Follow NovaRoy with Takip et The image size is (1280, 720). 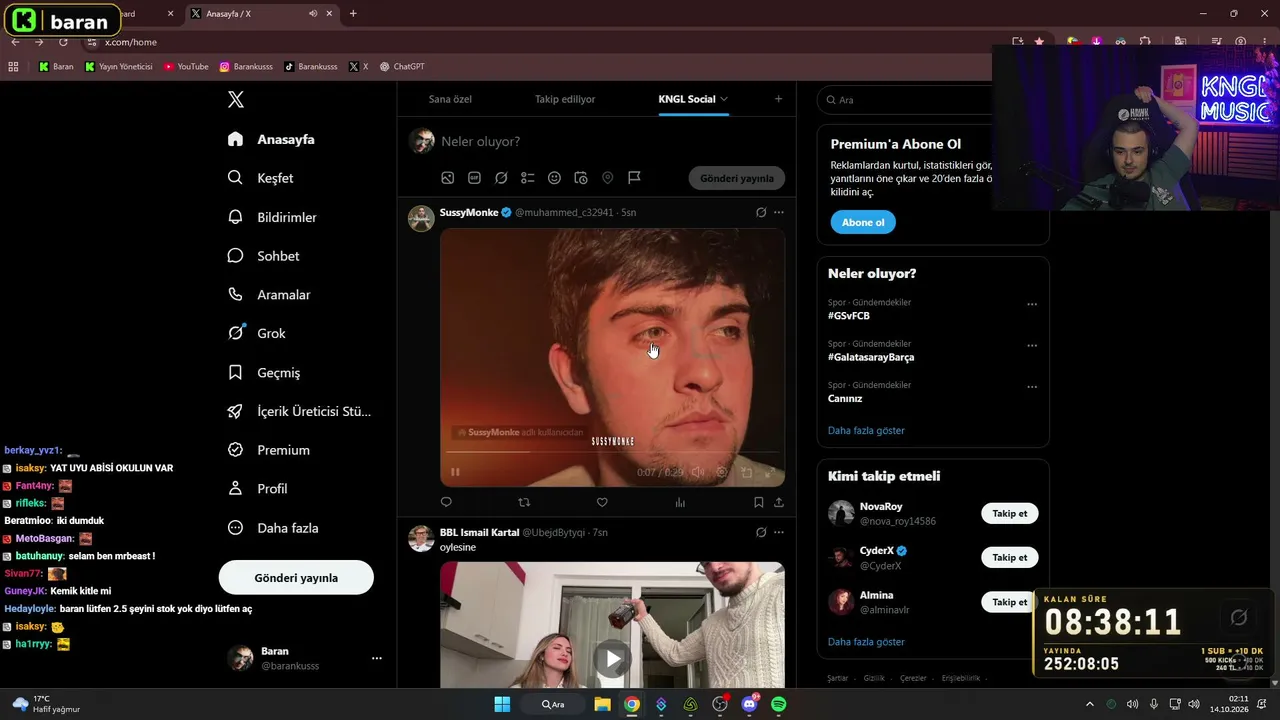[x=1010, y=513]
